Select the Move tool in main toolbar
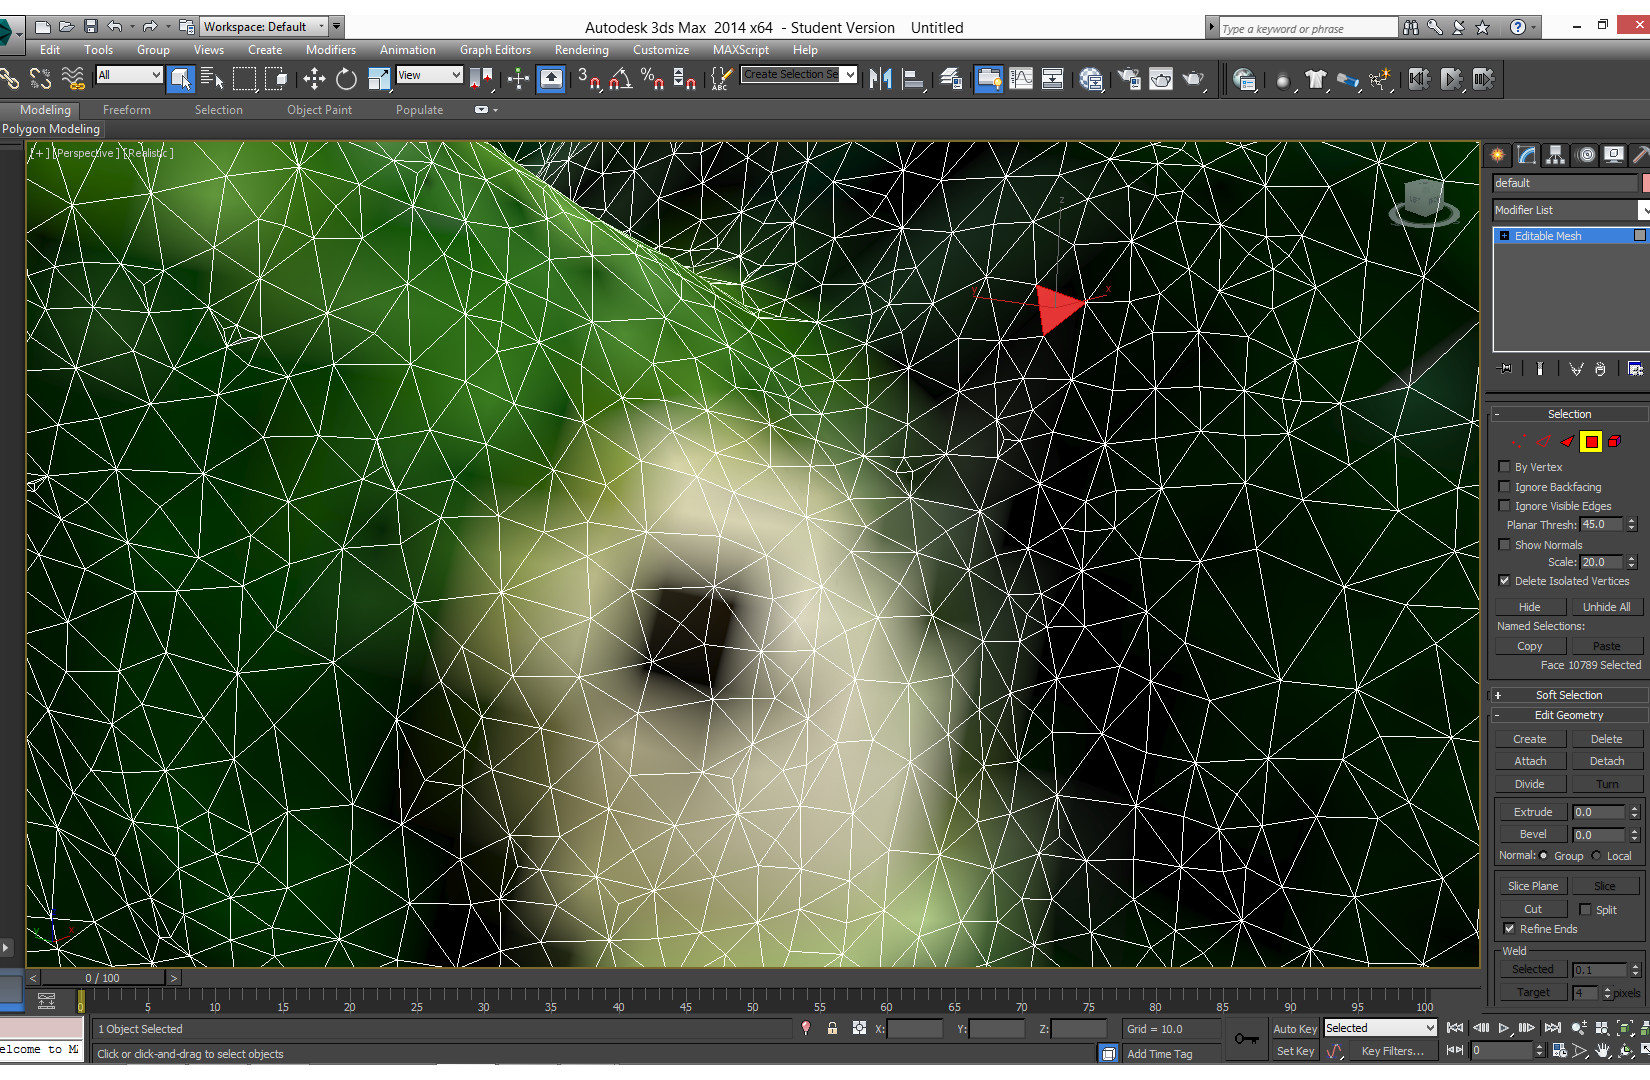This screenshot has width=1650, height=1080. tap(314, 79)
